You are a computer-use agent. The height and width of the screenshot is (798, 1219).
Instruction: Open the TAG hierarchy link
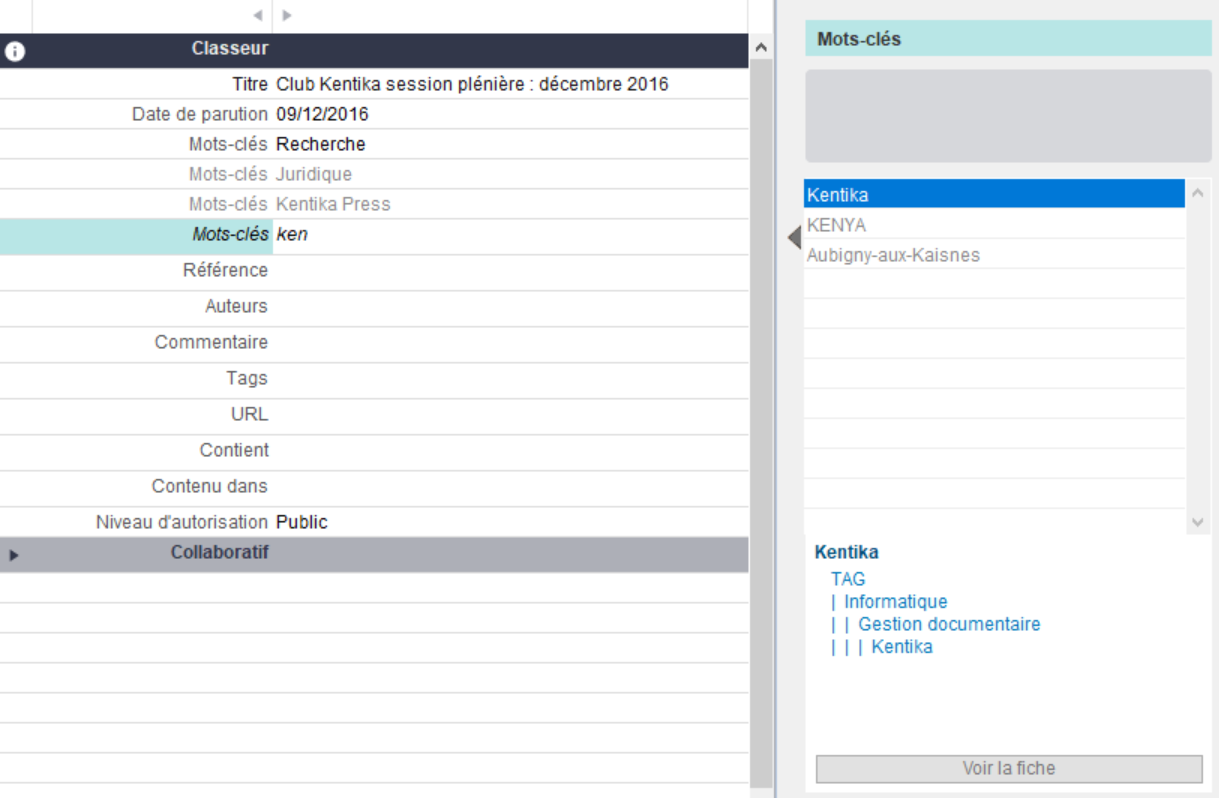[x=848, y=579]
